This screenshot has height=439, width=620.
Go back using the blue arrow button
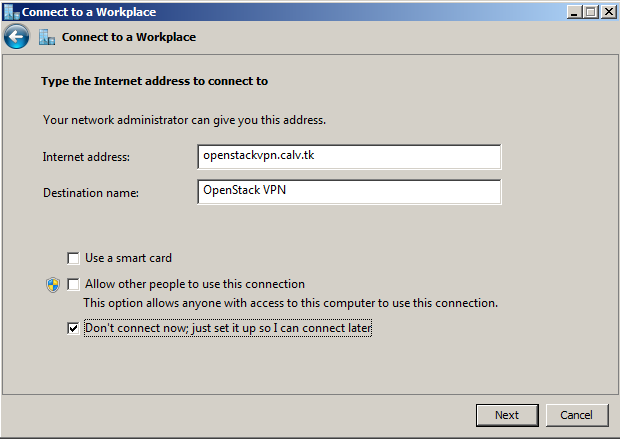(x=15, y=38)
